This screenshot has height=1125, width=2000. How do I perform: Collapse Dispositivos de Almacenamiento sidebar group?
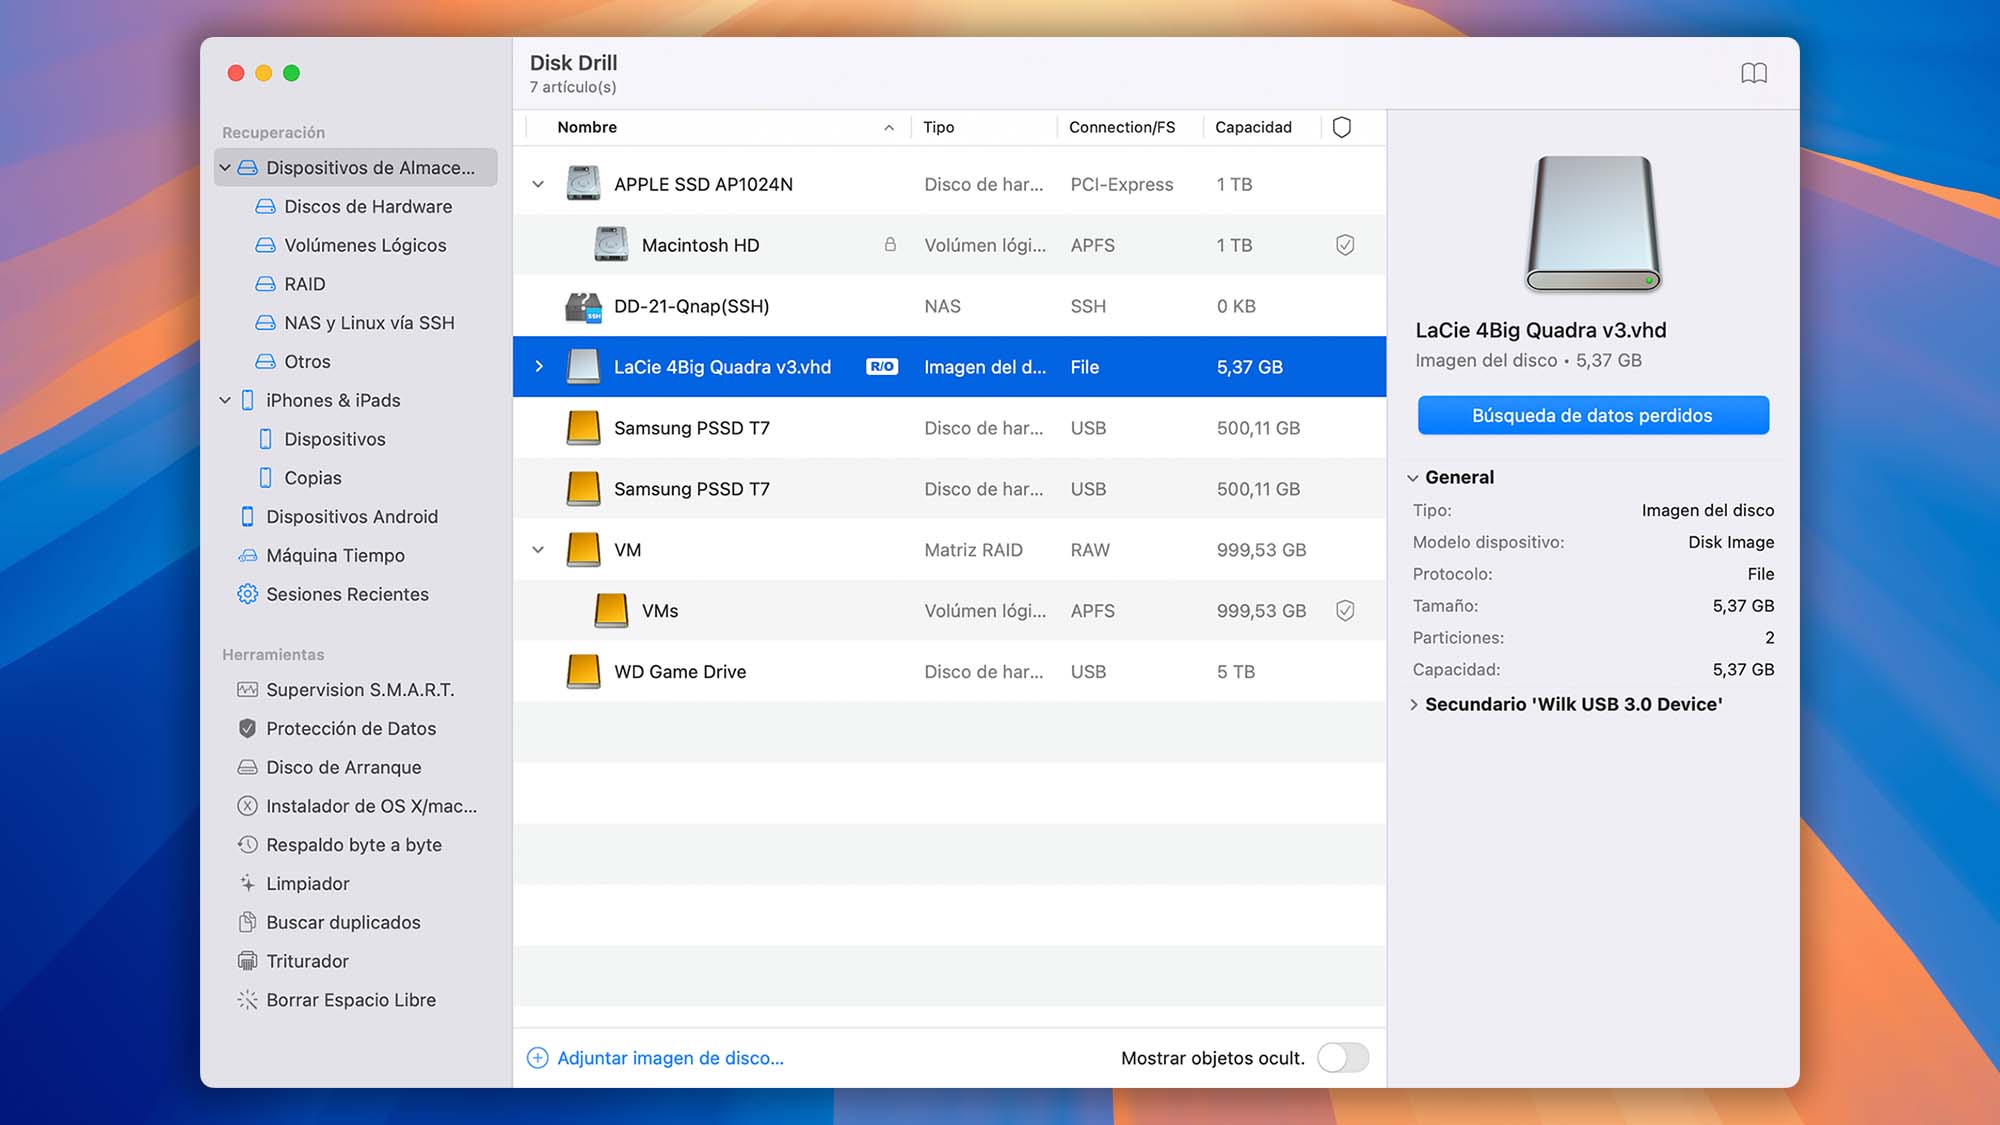[225, 168]
